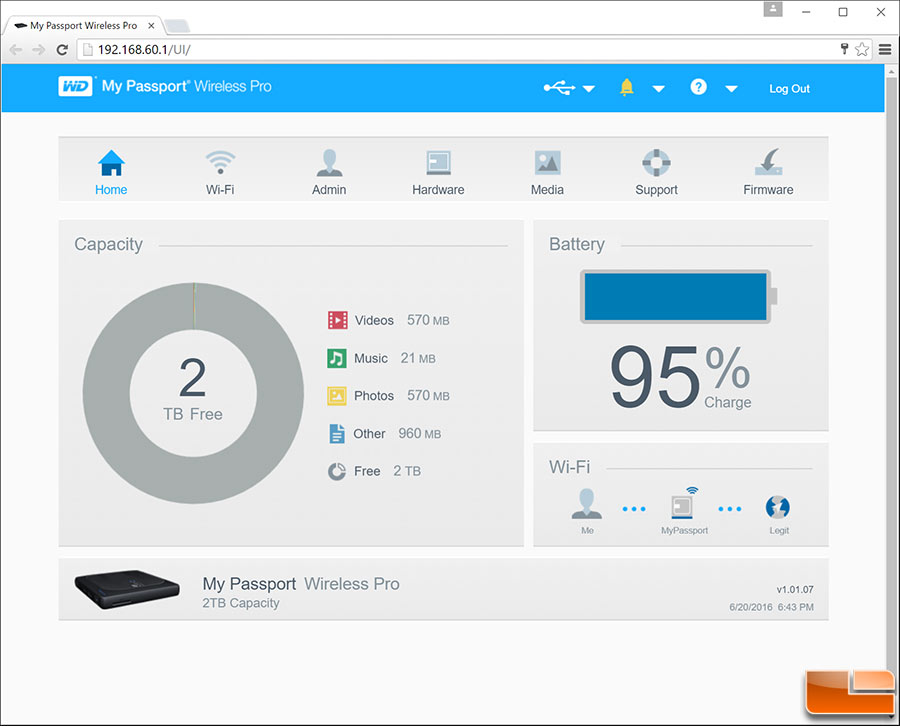Click the yellow notification bell icon
This screenshot has height=726, width=900.
(x=627, y=87)
